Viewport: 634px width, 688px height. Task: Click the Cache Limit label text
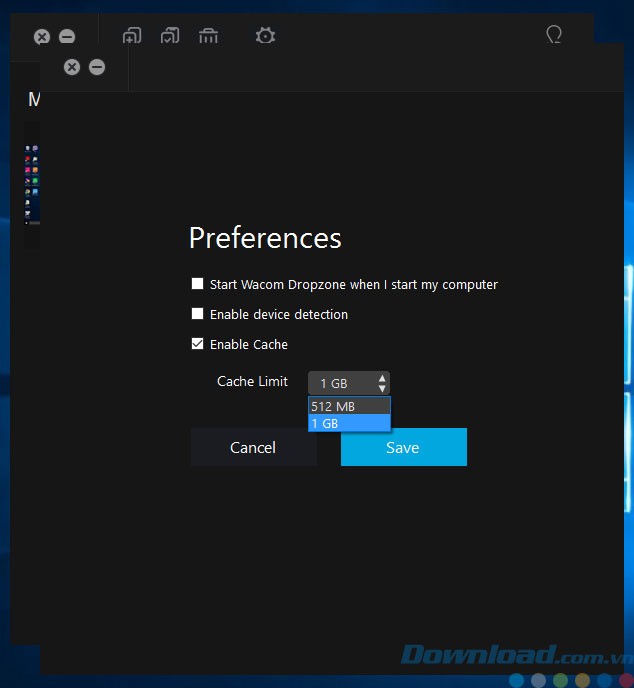pos(252,382)
